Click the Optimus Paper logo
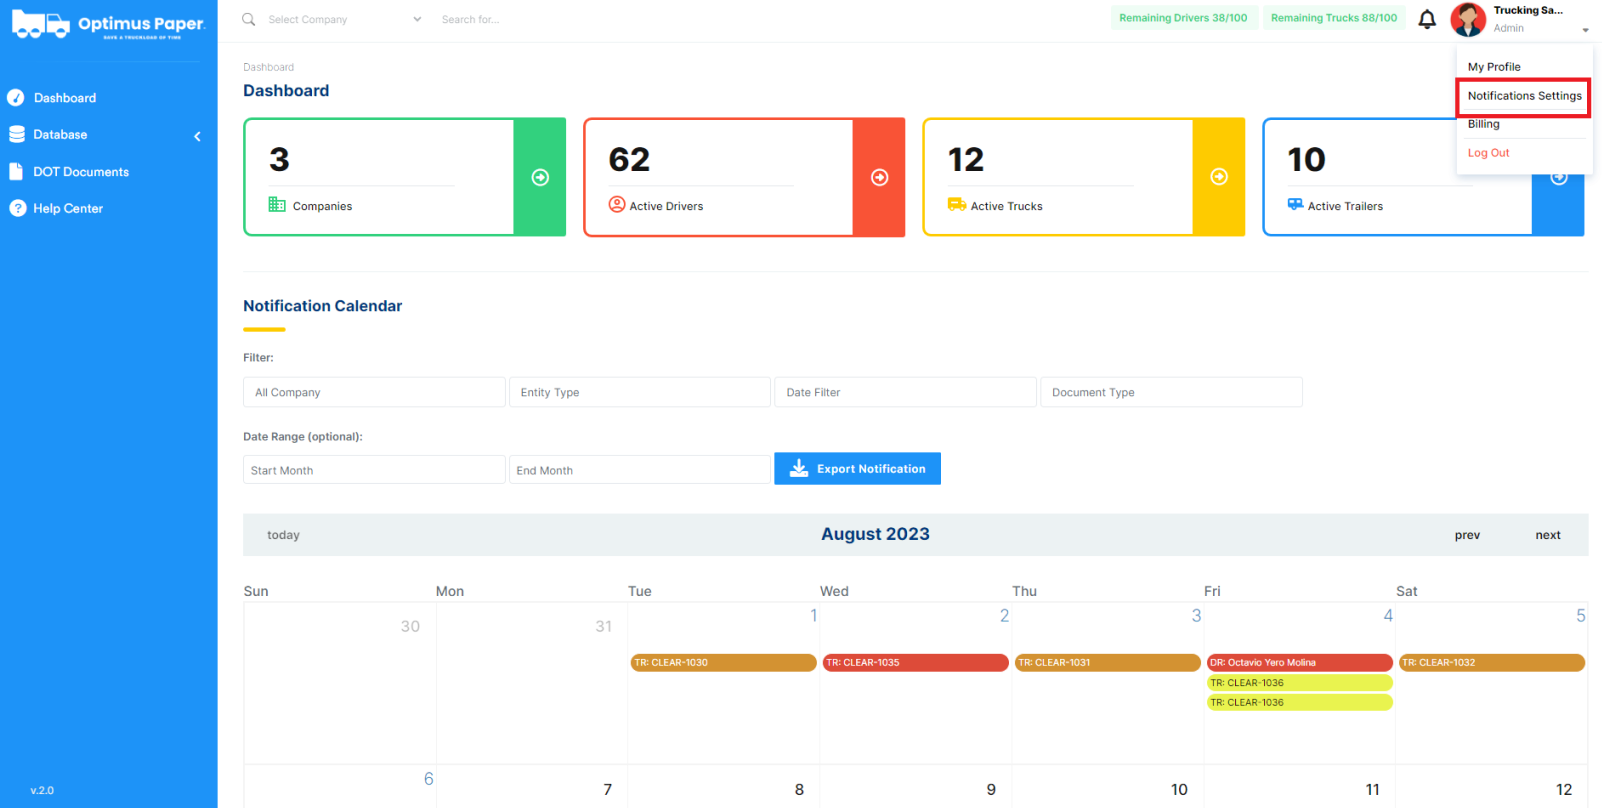 point(108,25)
